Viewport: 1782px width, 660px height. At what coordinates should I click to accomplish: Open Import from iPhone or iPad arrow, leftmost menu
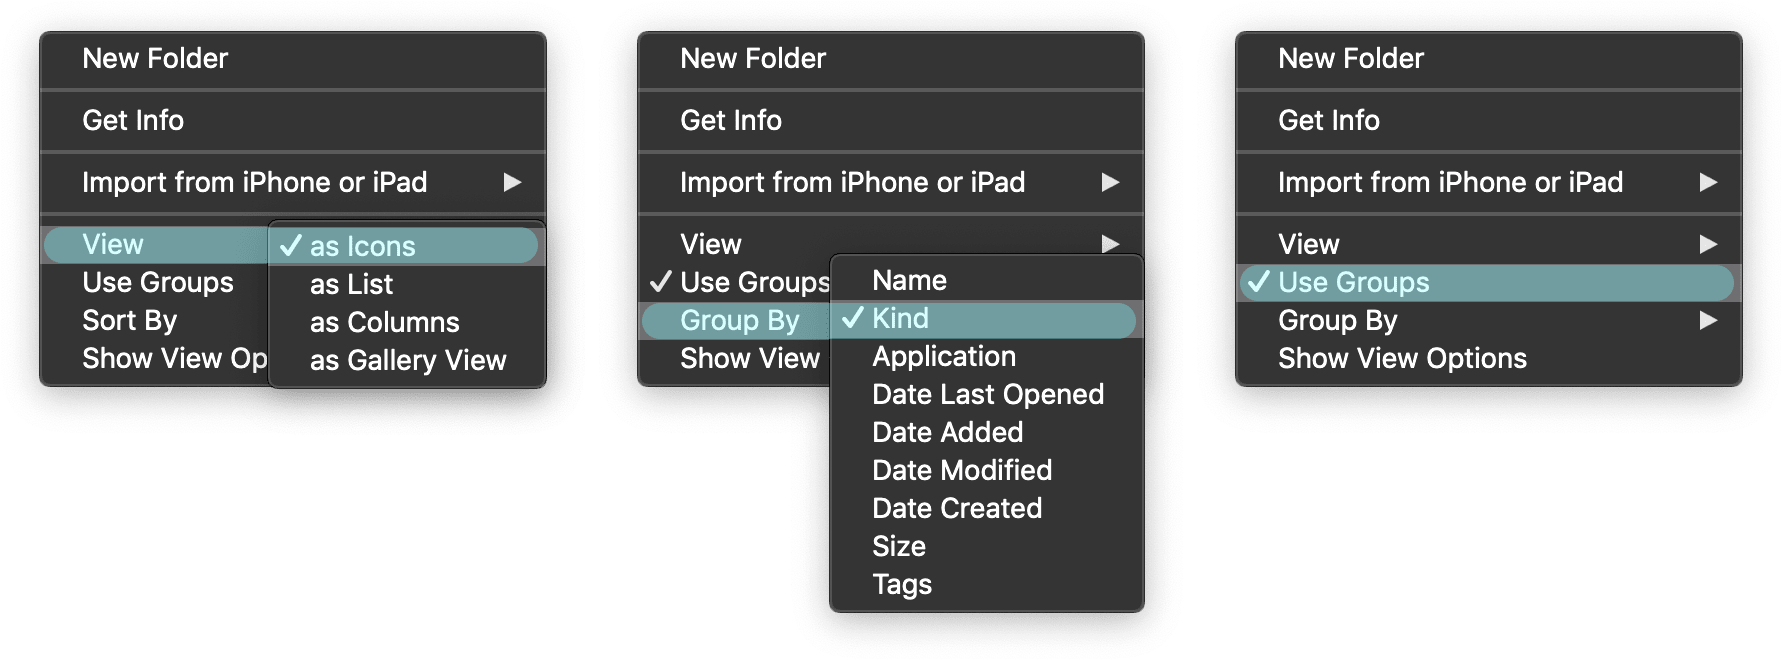pos(512,183)
